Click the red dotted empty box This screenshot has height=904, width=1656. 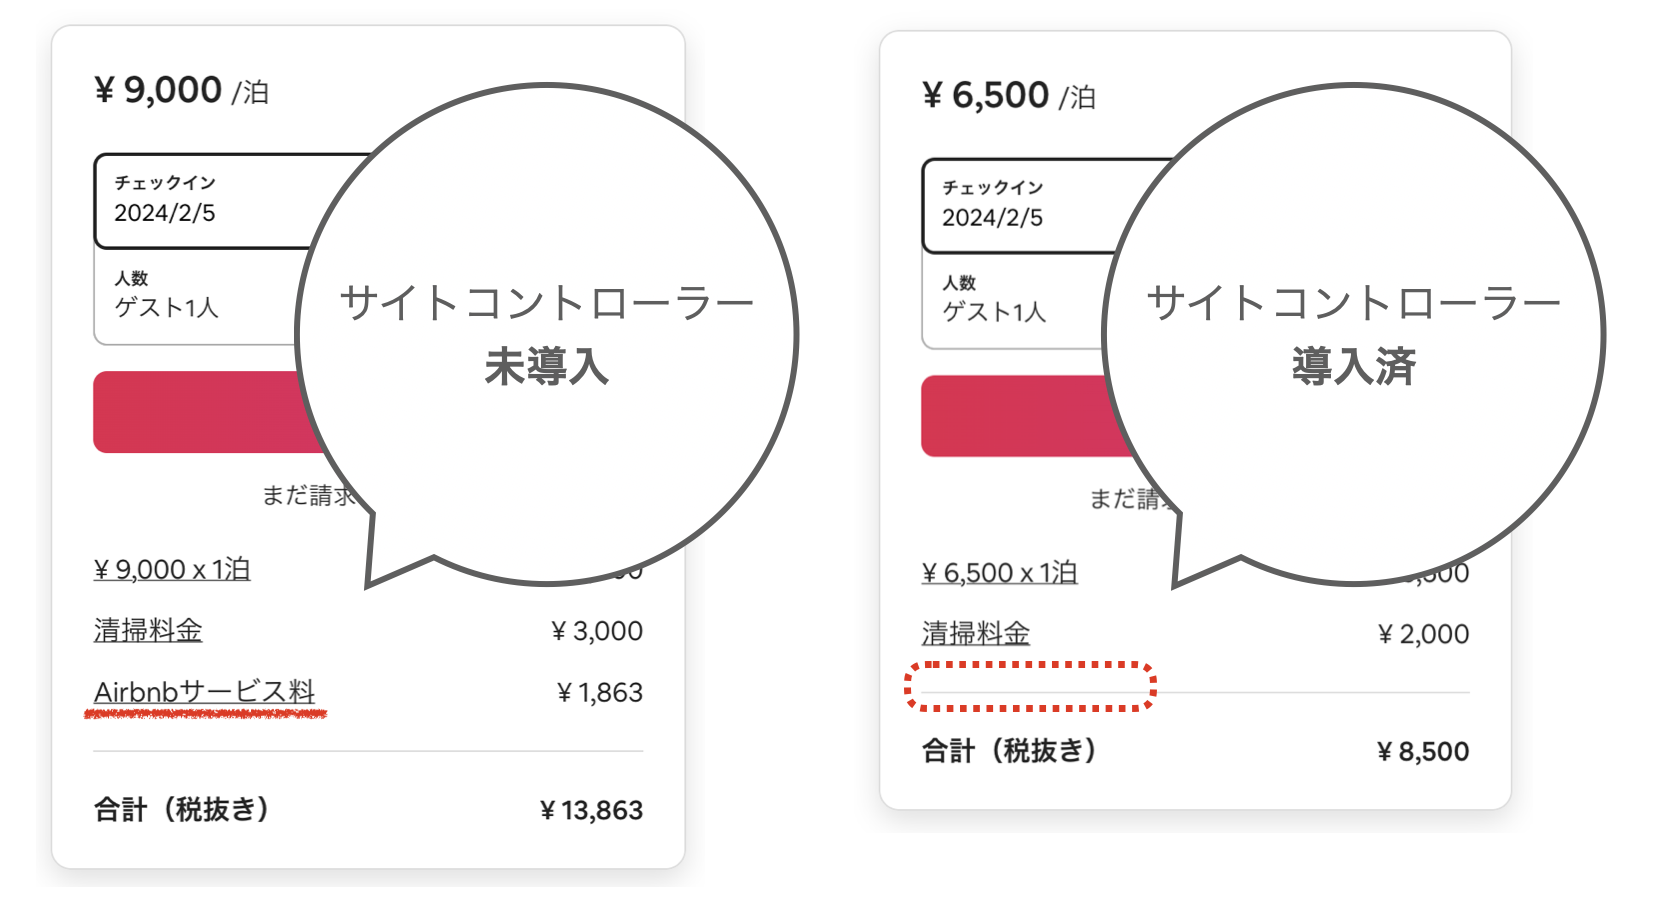[x=1030, y=686]
